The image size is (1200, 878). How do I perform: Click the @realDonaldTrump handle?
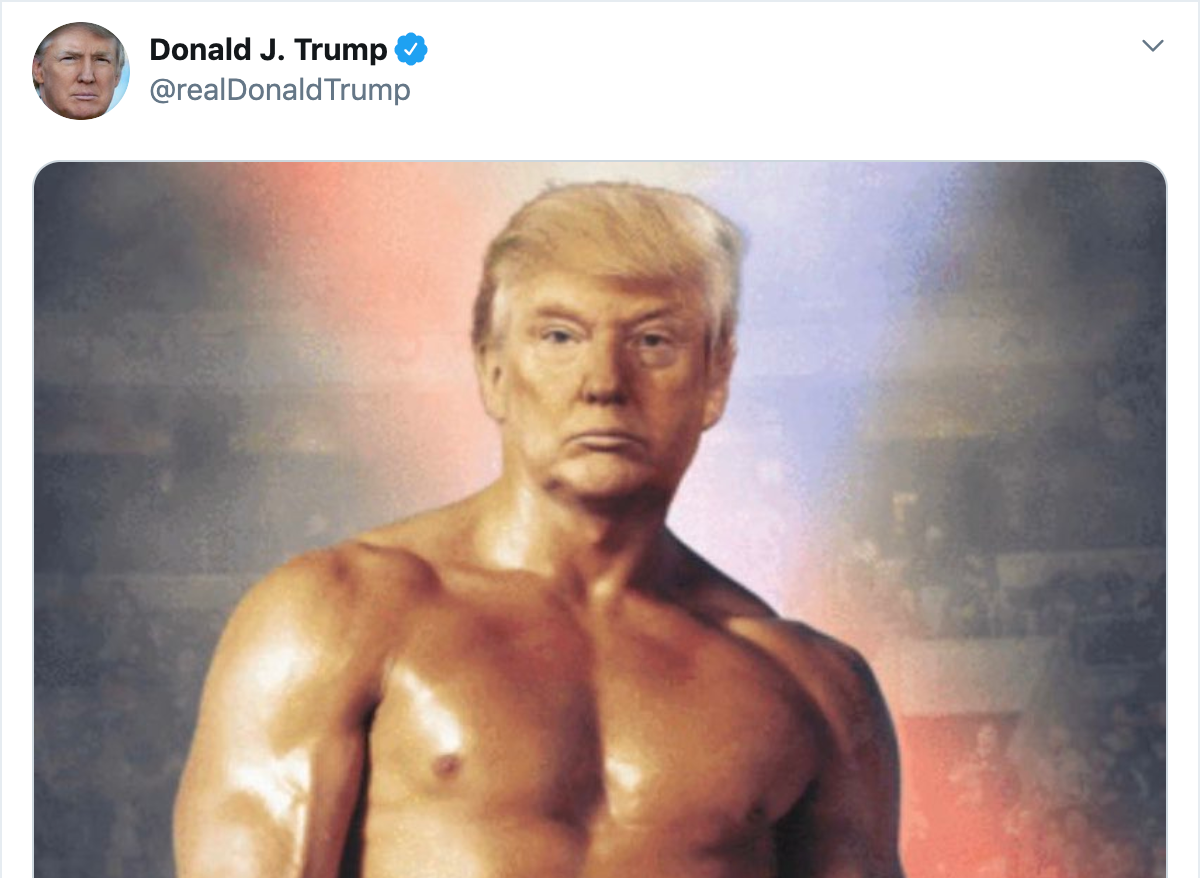tap(280, 90)
